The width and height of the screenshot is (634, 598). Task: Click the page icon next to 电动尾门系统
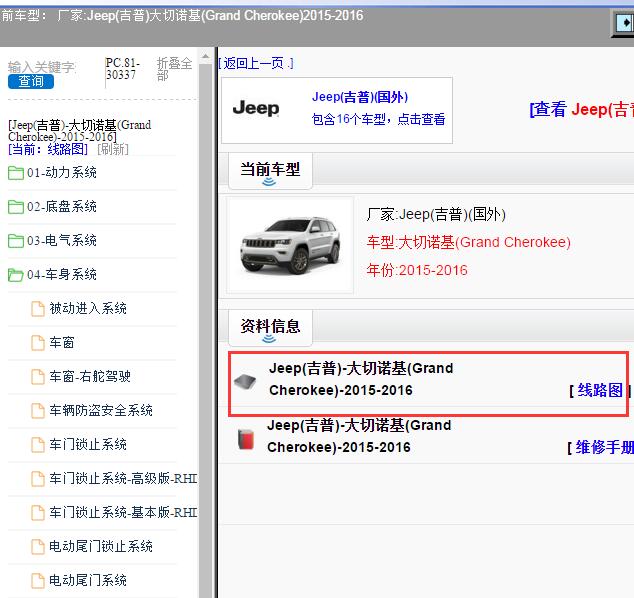click(38, 581)
